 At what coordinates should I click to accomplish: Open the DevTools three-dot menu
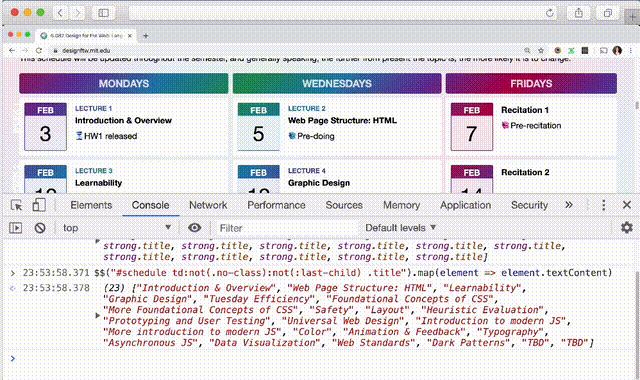point(604,205)
